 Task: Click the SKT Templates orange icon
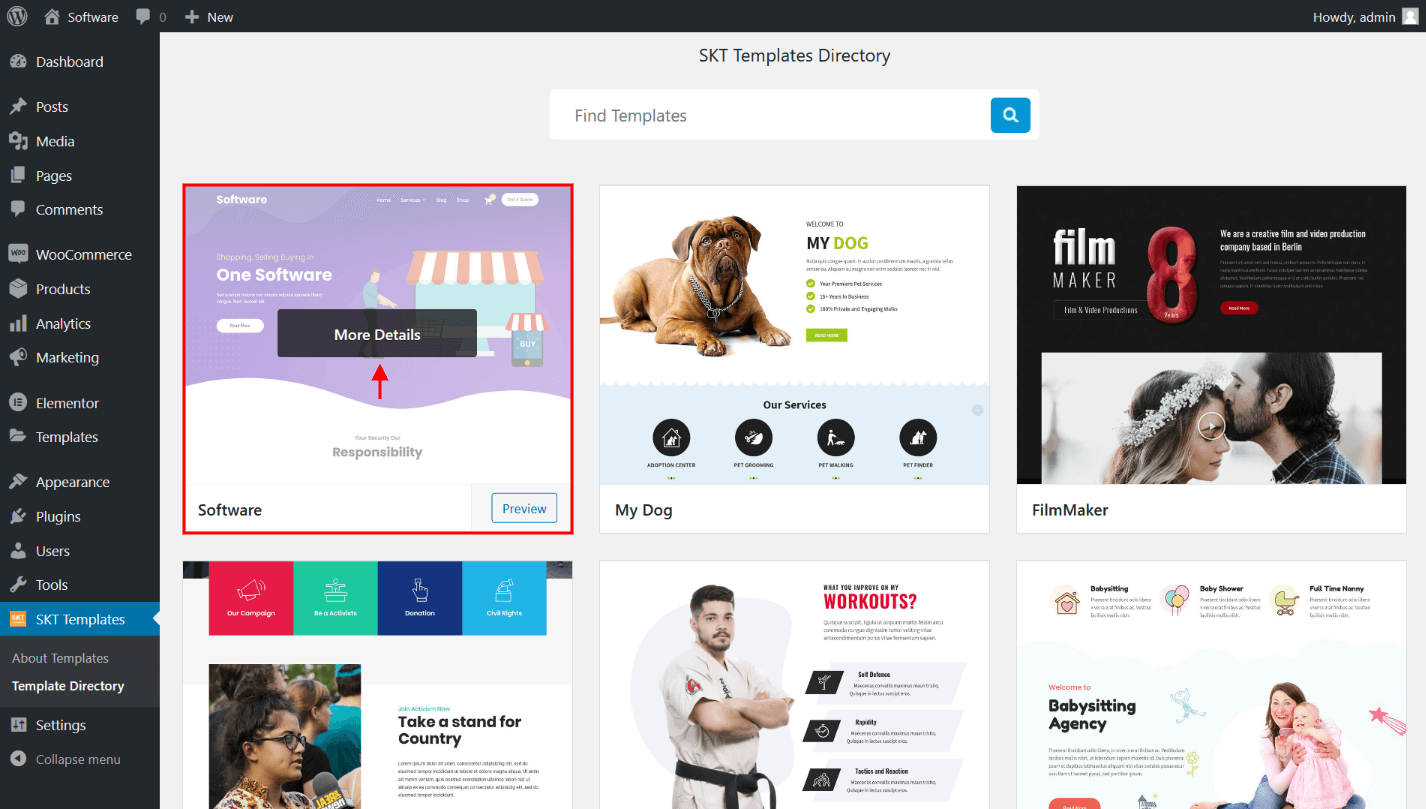tap(18, 620)
